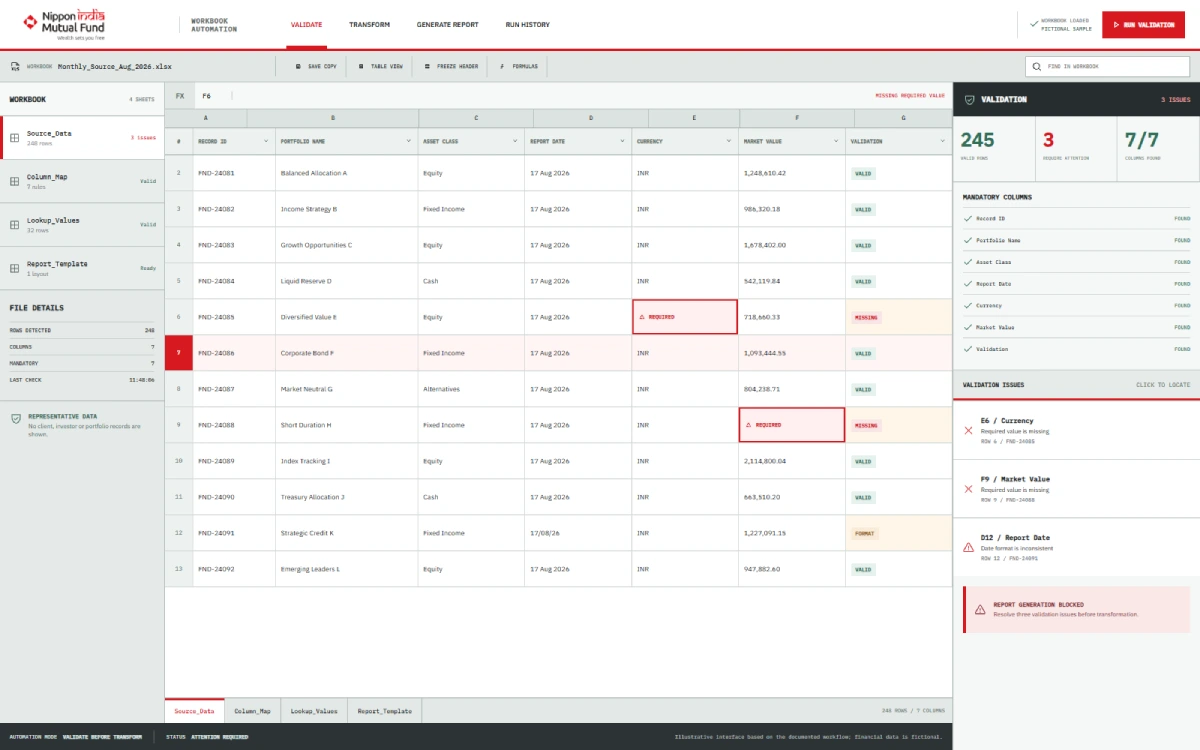
Task: Open the Validation column filter dropdown
Action: click(x=942, y=141)
